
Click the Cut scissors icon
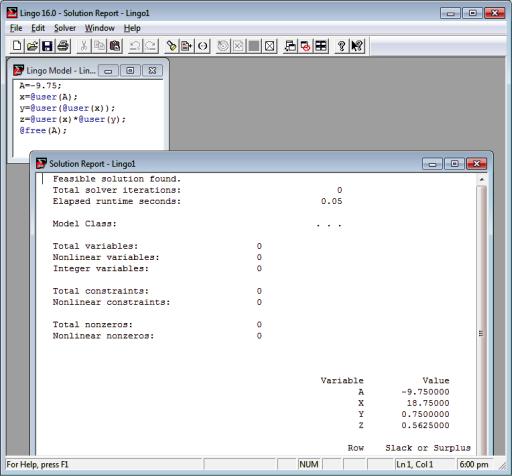pyautogui.click(x=84, y=46)
